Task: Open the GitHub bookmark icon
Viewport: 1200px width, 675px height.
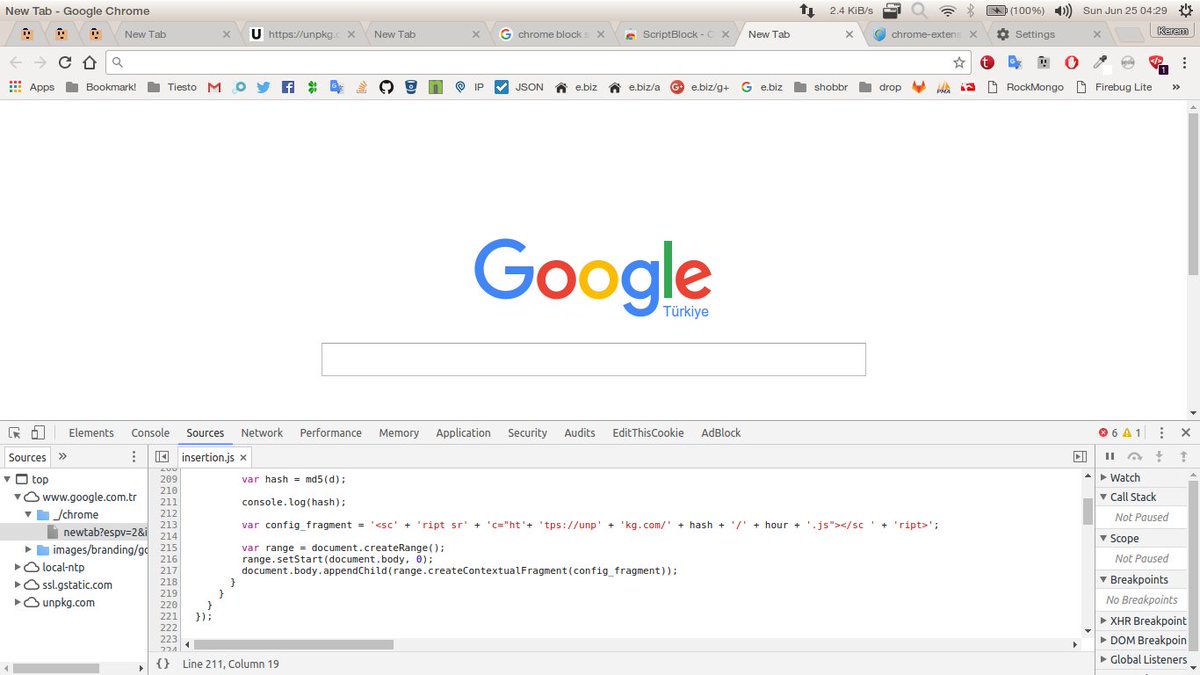Action: tap(386, 87)
